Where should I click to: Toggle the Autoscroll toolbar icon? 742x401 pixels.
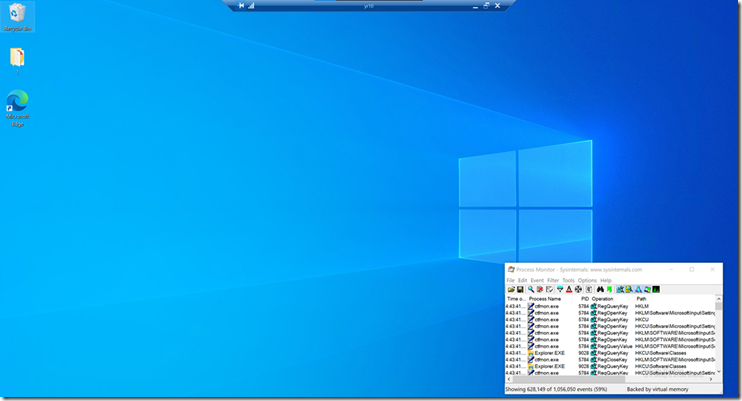540,289
